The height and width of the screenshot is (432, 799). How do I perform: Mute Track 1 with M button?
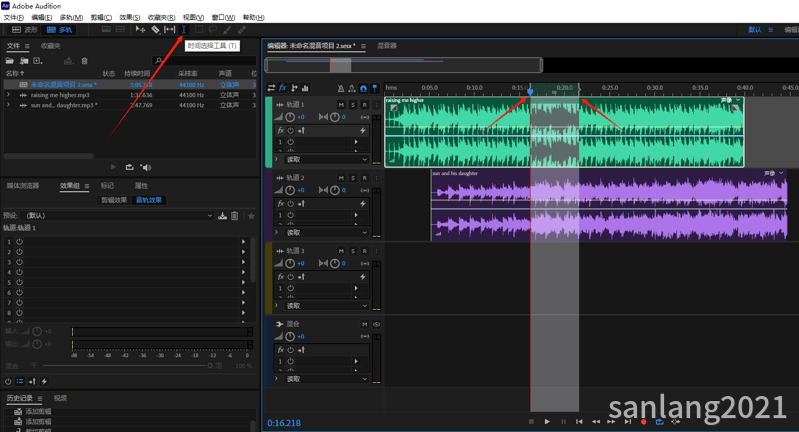click(341, 104)
